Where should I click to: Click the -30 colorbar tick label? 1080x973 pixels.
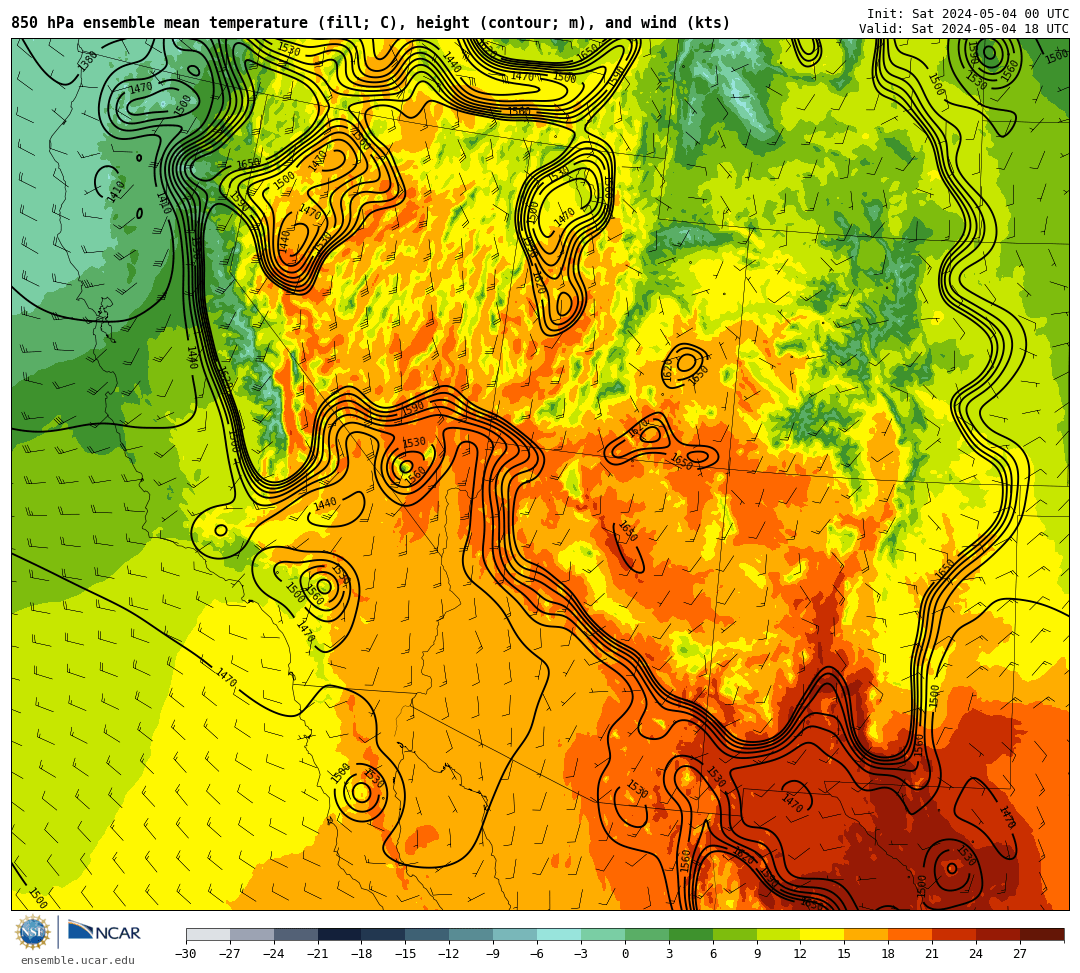(x=186, y=954)
